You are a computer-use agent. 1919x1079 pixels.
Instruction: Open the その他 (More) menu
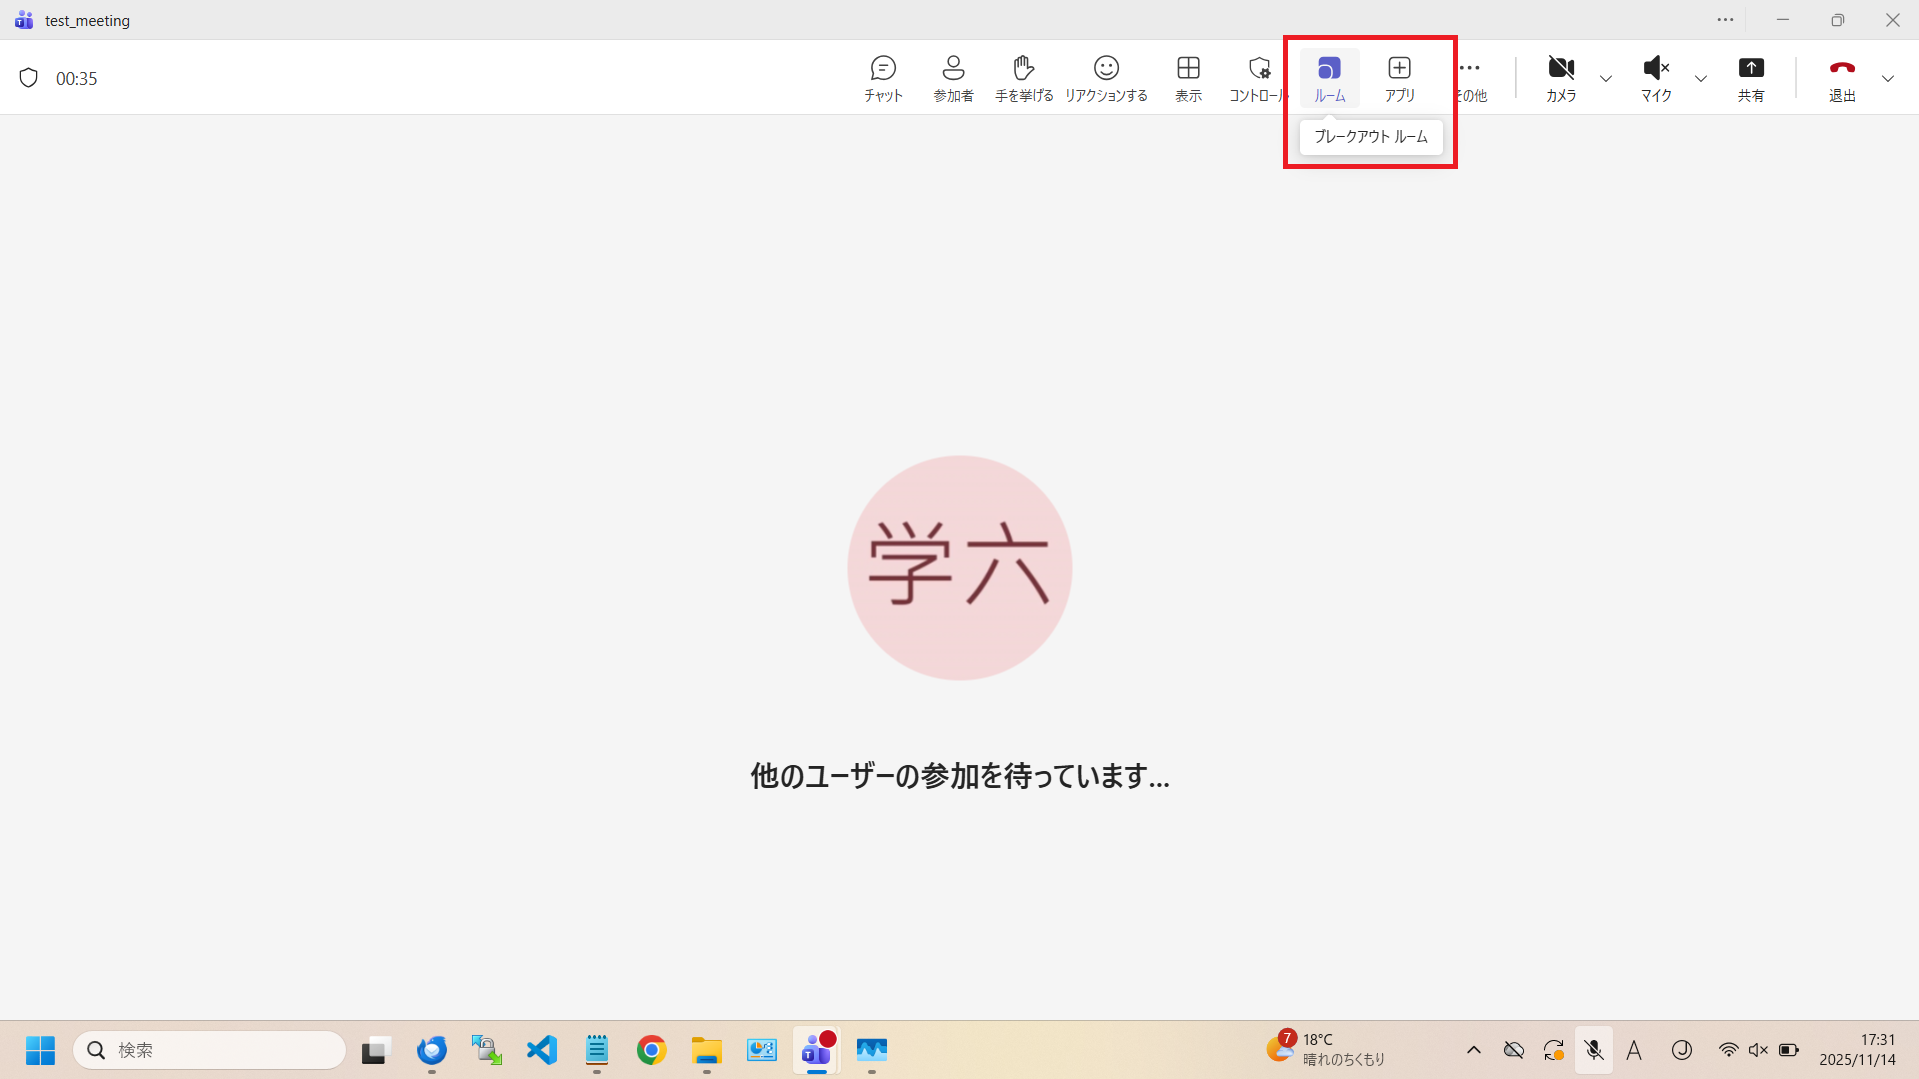coord(1471,78)
